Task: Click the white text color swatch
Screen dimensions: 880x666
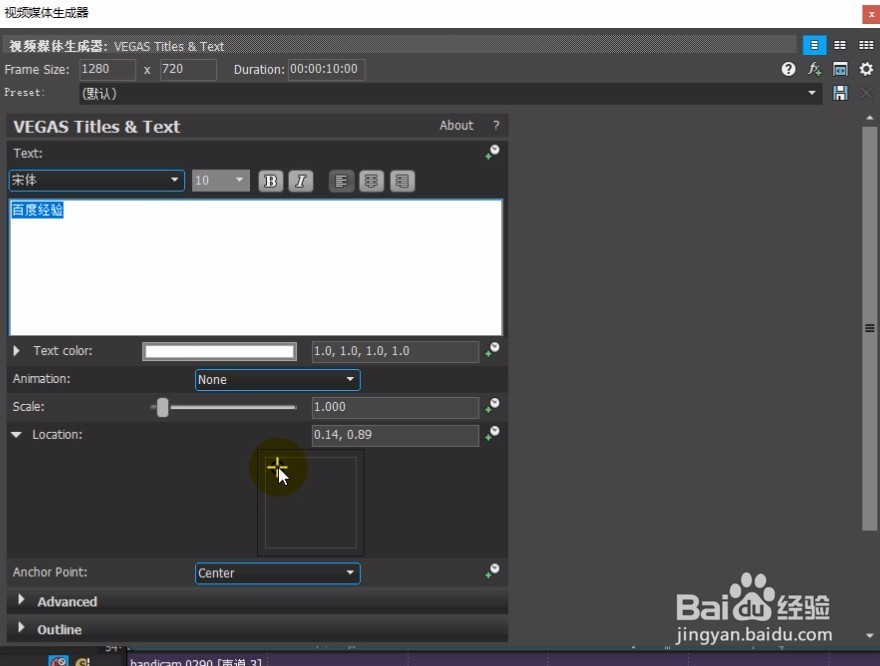Action: [x=219, y=352]
